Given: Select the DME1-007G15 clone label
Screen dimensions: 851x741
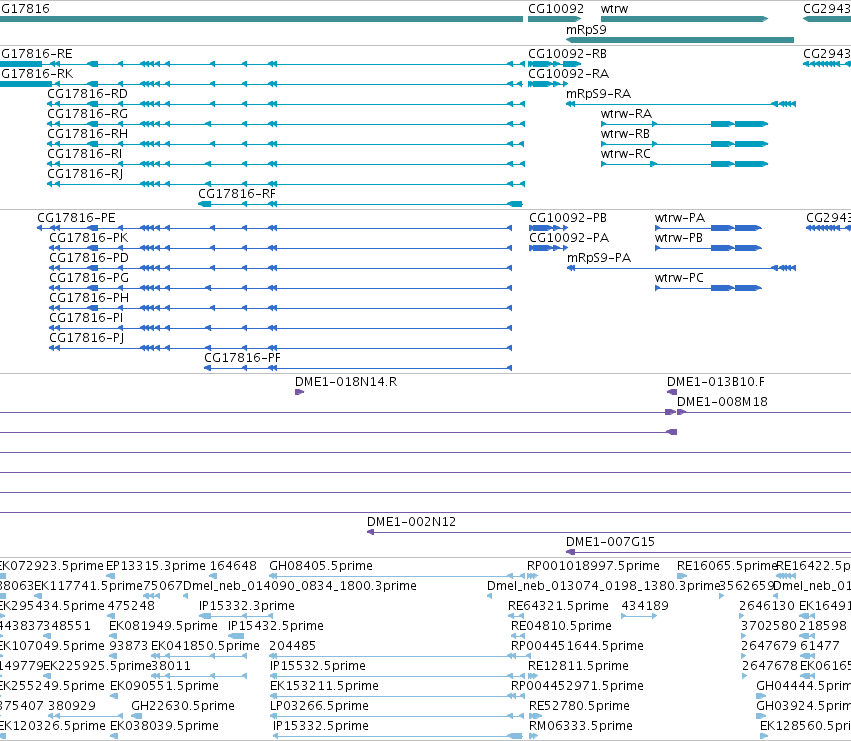Looking at the screenshot, I should [x=611, y=542].
